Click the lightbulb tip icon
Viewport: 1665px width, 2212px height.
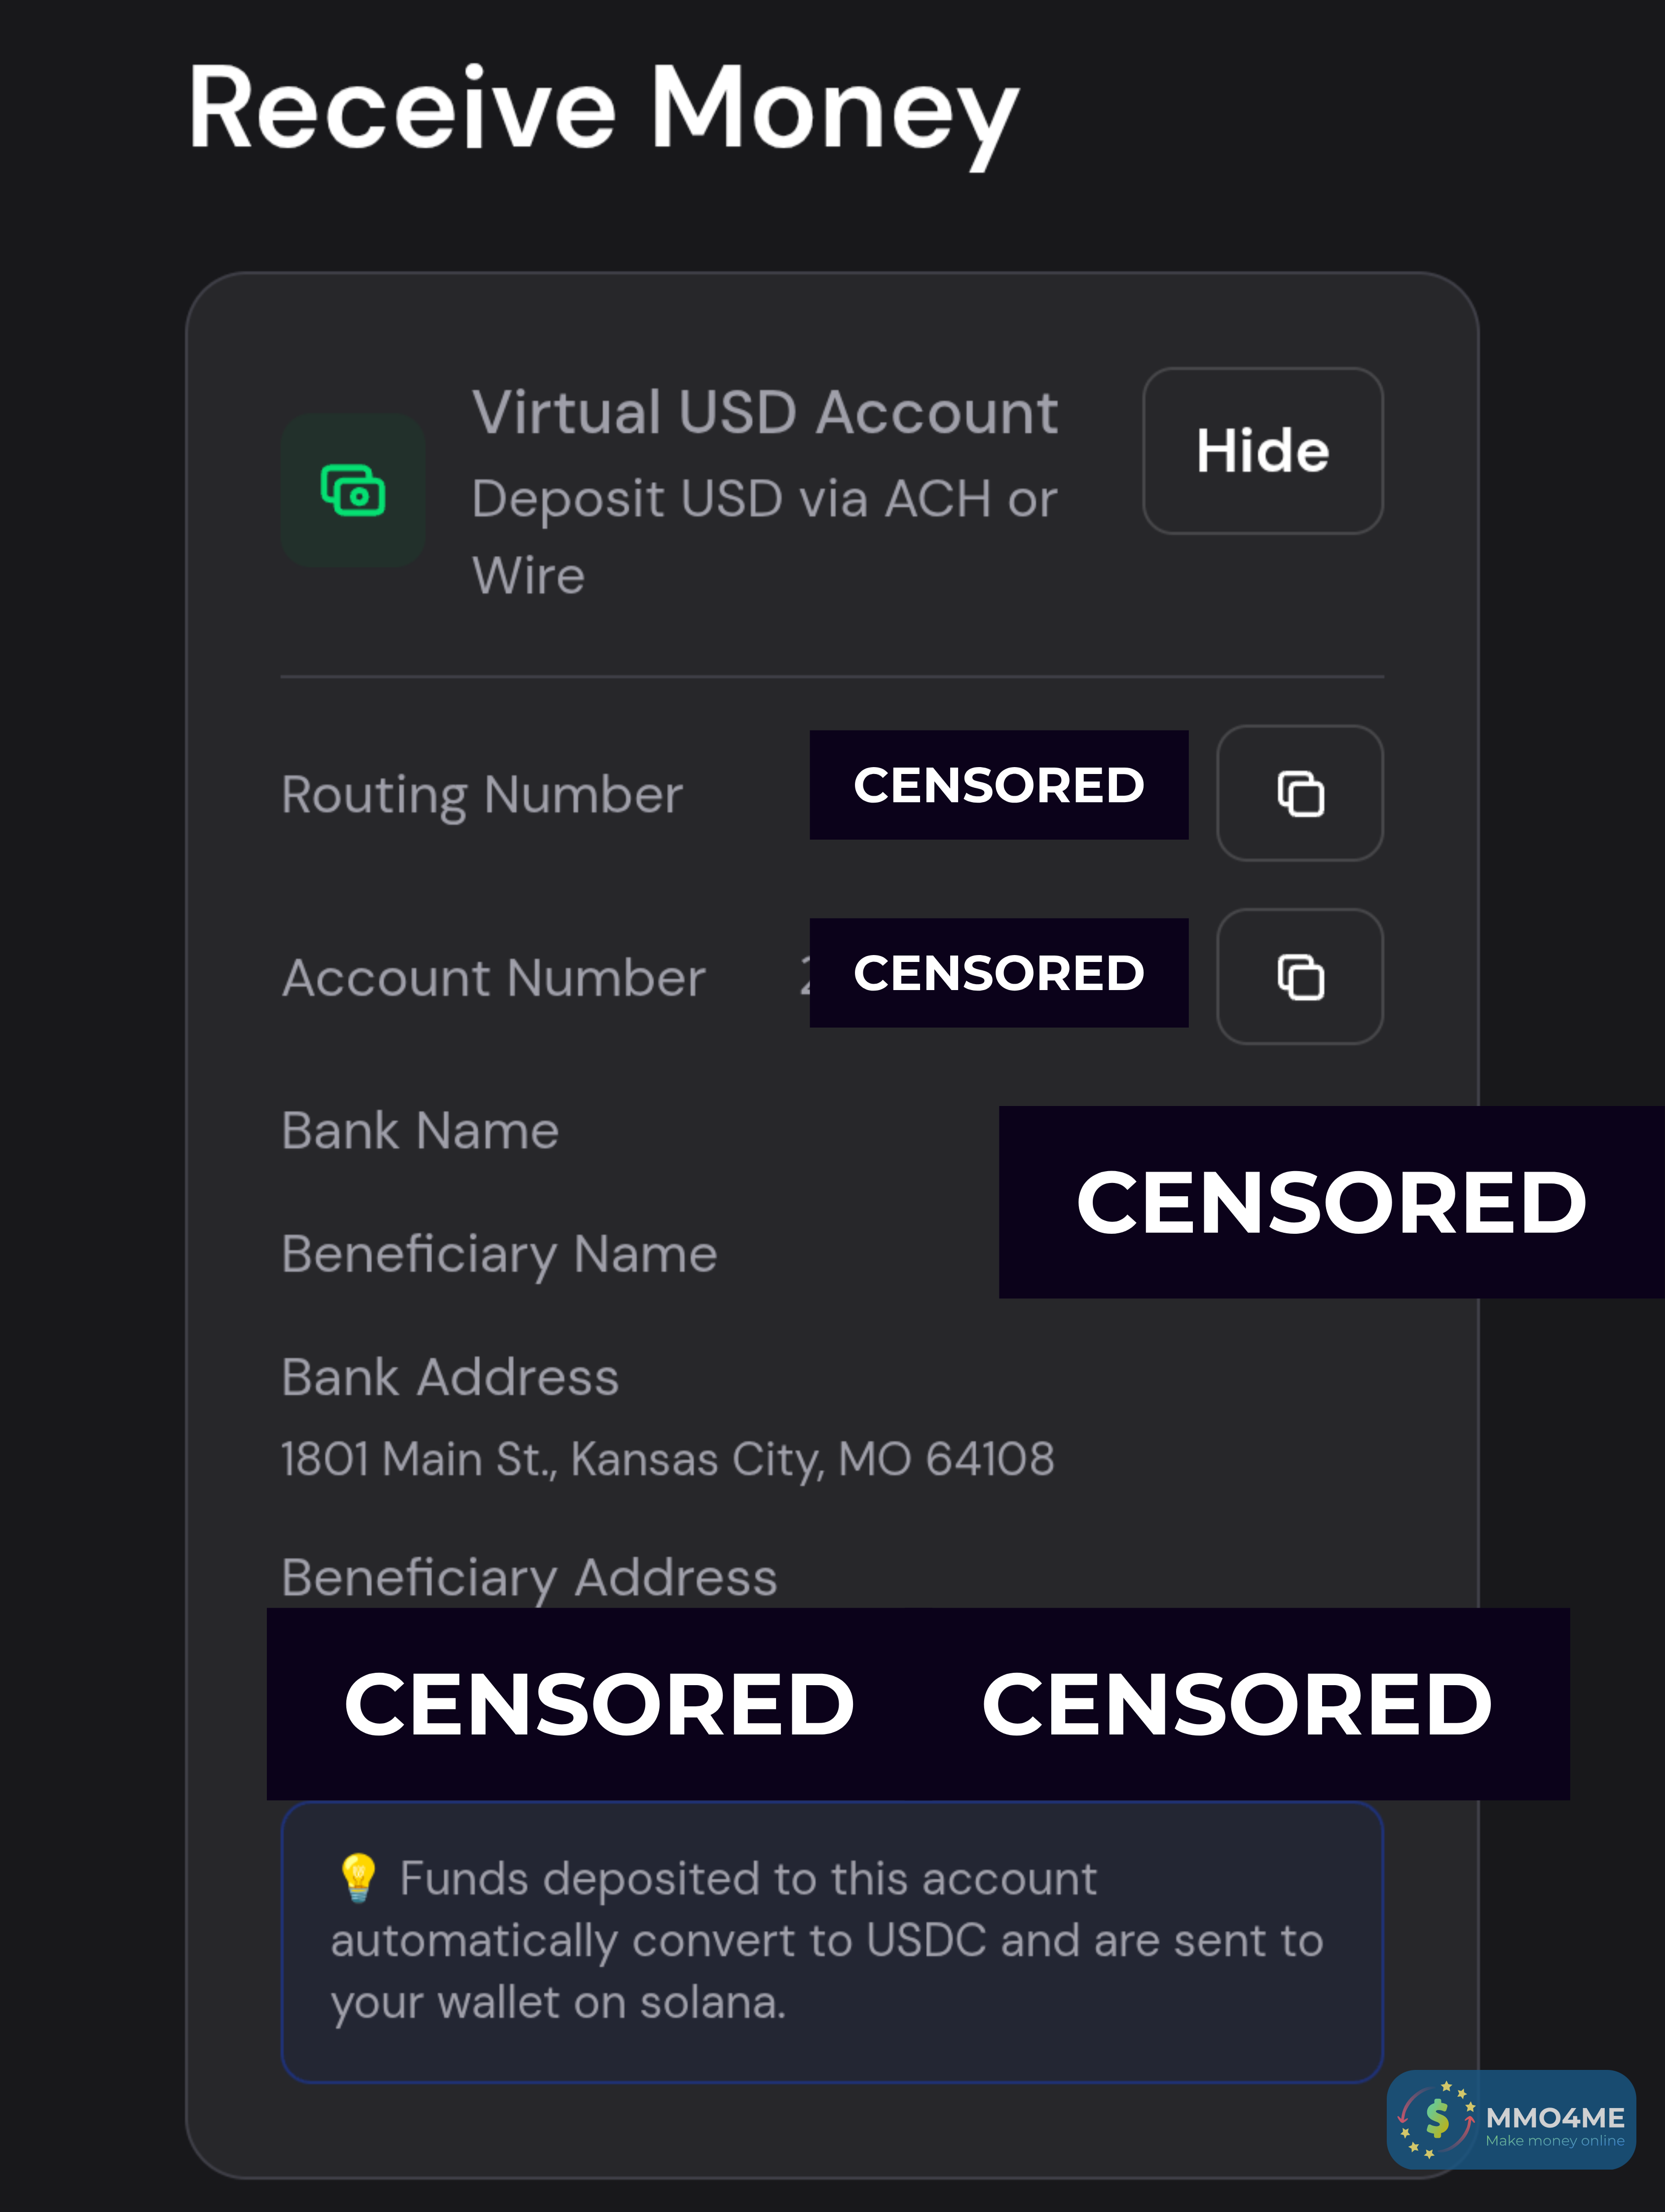[x=358, y=1877]
